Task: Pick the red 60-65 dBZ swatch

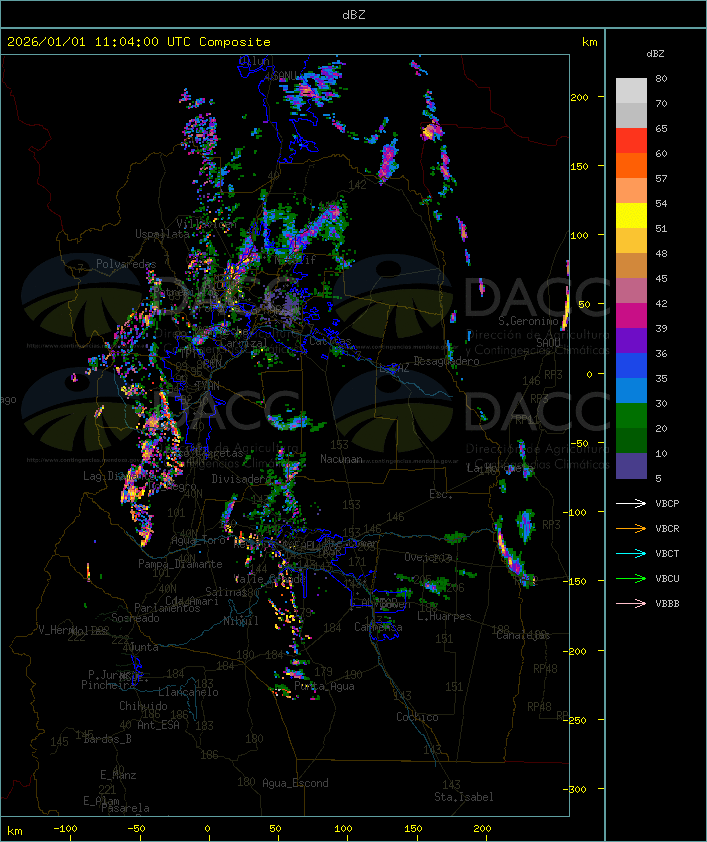Action: [631, 141]
